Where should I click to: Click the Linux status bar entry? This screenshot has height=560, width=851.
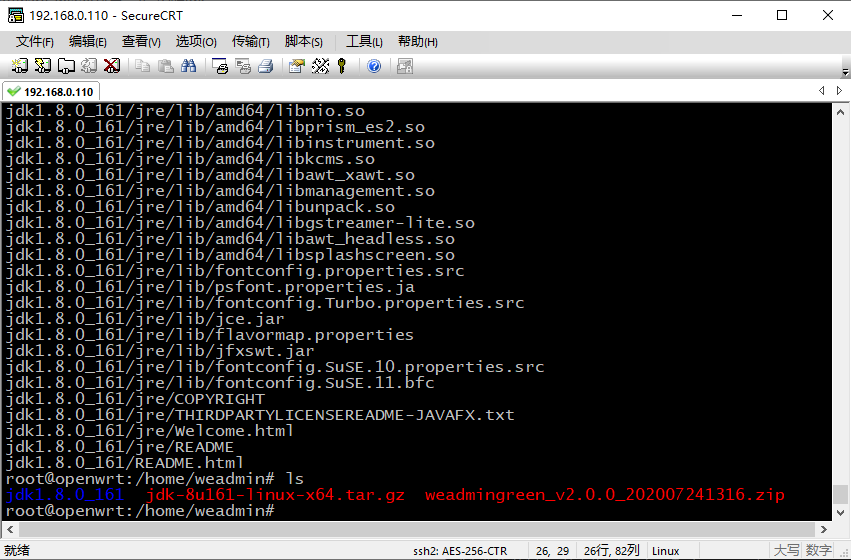coord(665,551)
